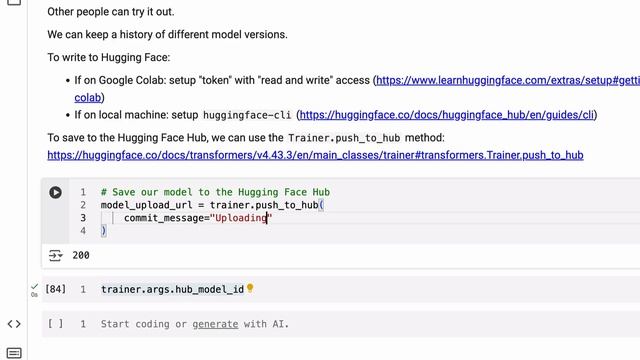Click 'We can keep a history of different model versions.'
This screenshot has height=360, width=640.
[x=167, y=35]
